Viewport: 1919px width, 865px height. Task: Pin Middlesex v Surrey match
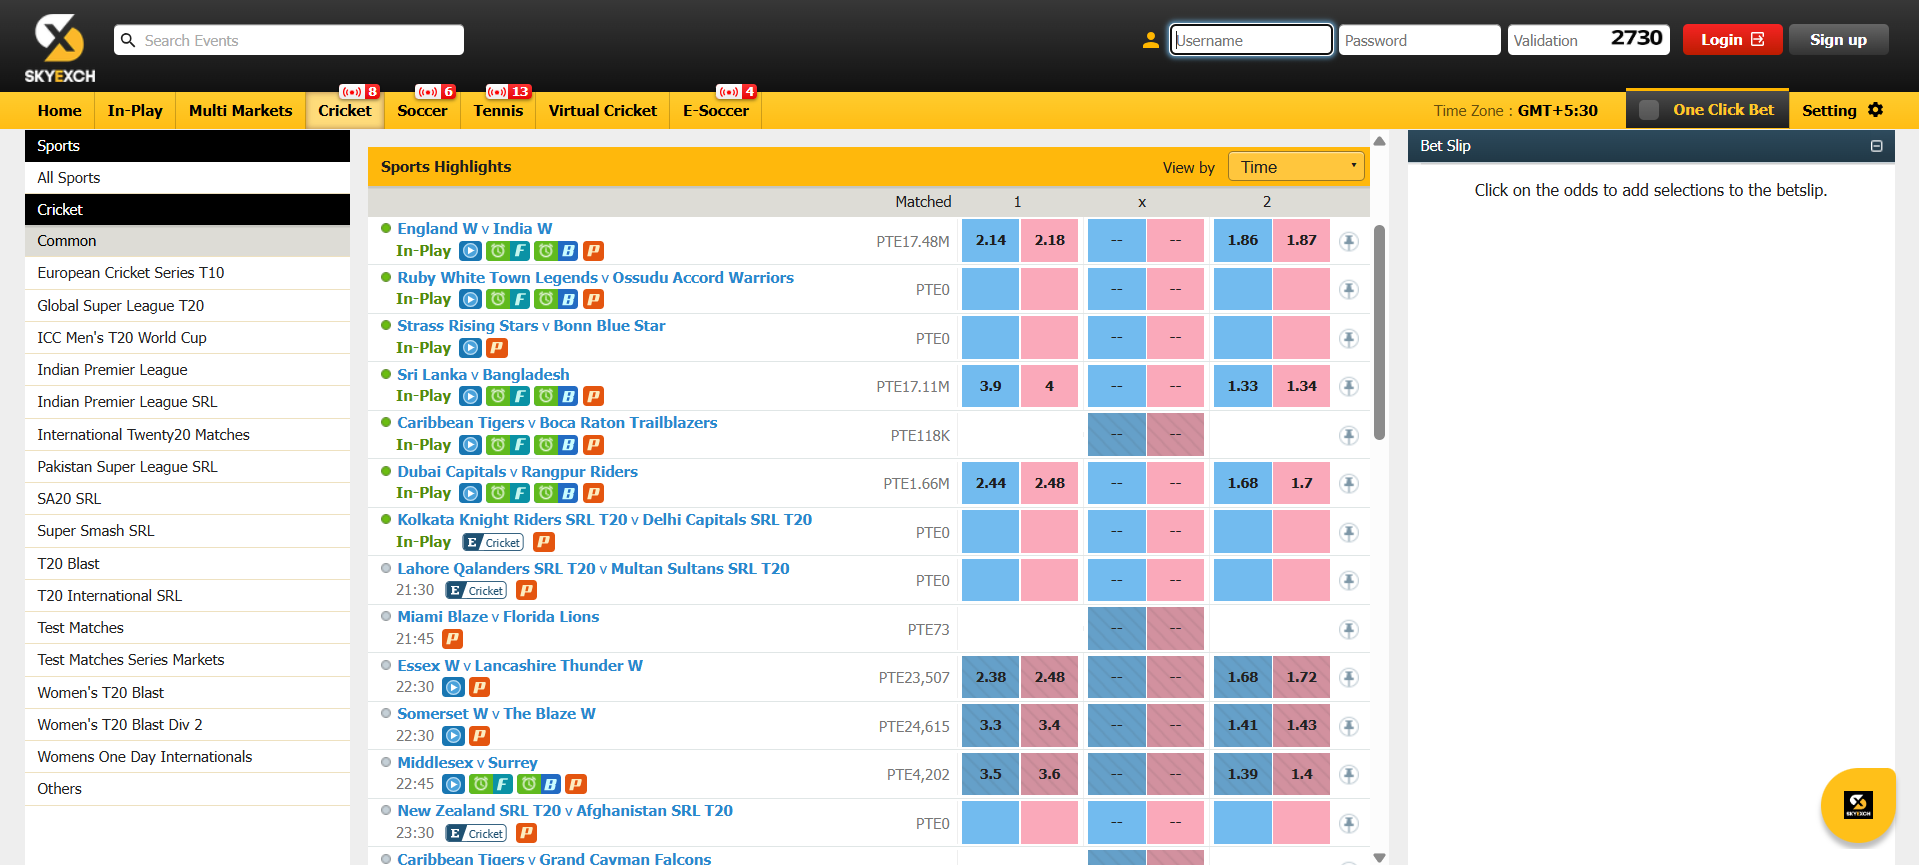(1349, 775)
